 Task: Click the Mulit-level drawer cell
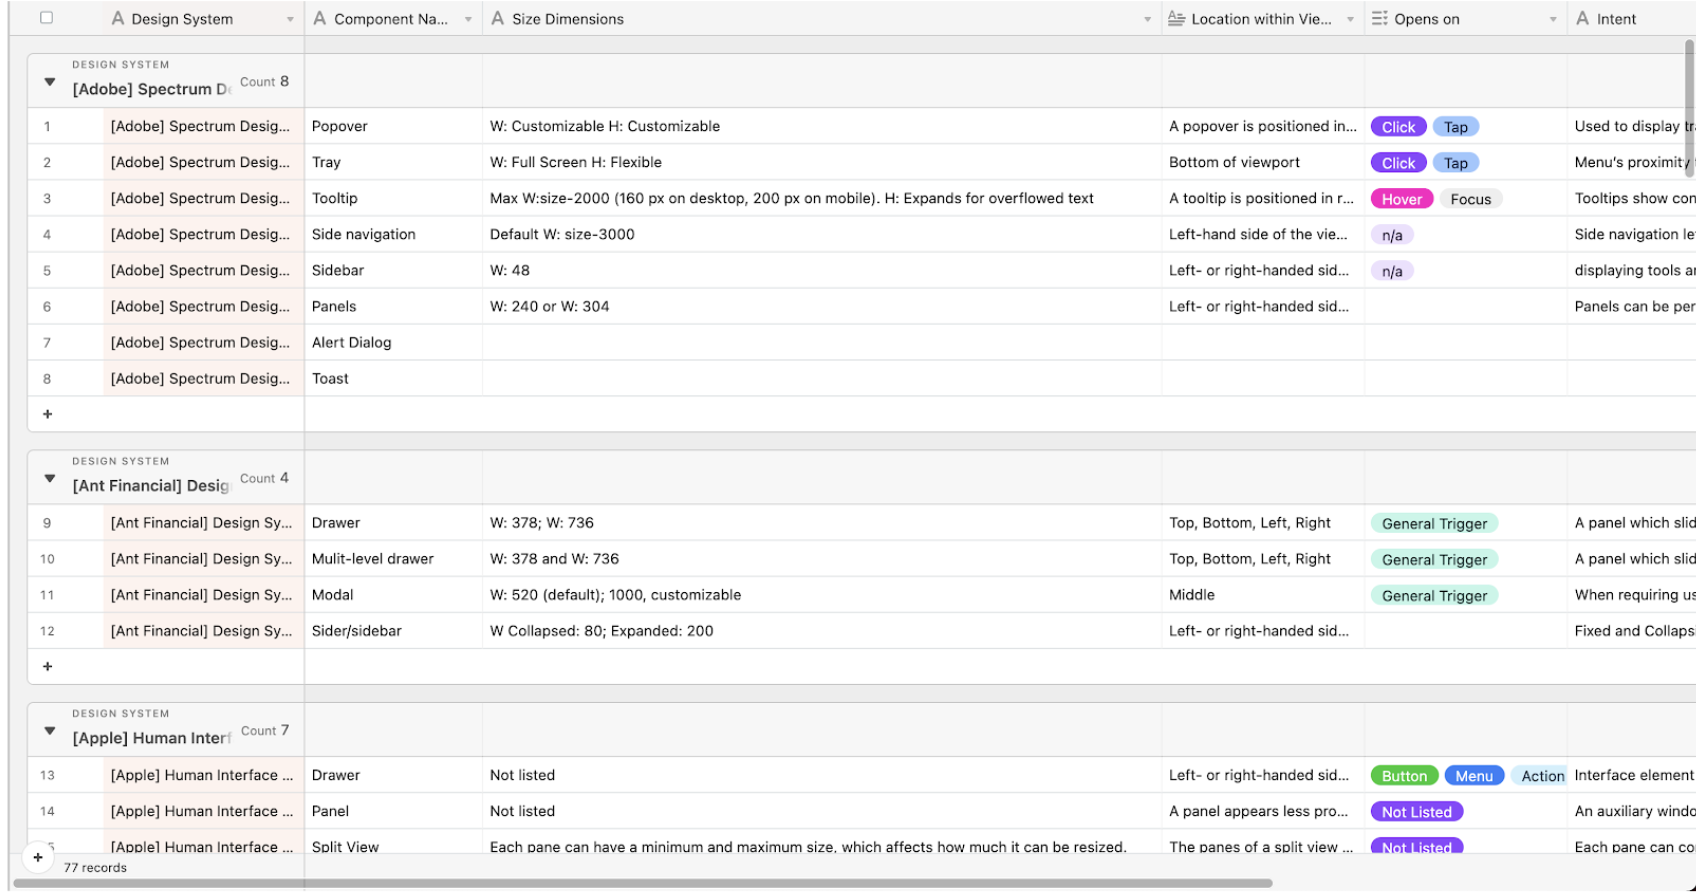coord(393,558)
